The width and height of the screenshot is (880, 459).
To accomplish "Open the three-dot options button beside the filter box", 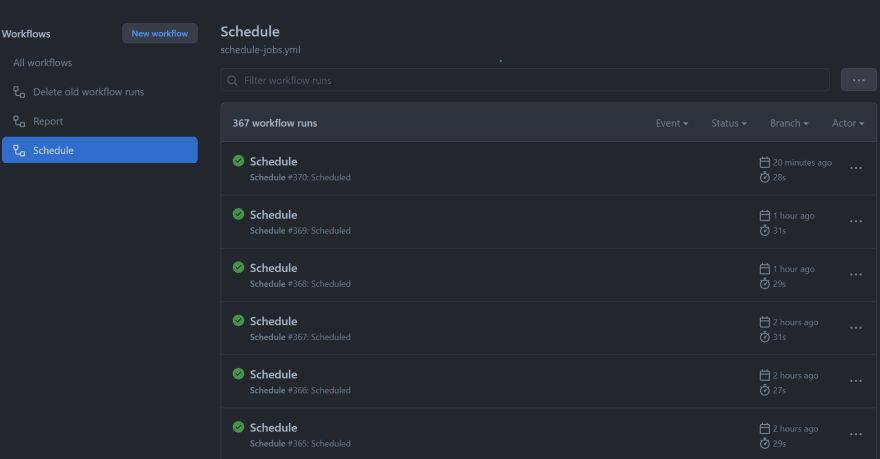I will point(858,80).
